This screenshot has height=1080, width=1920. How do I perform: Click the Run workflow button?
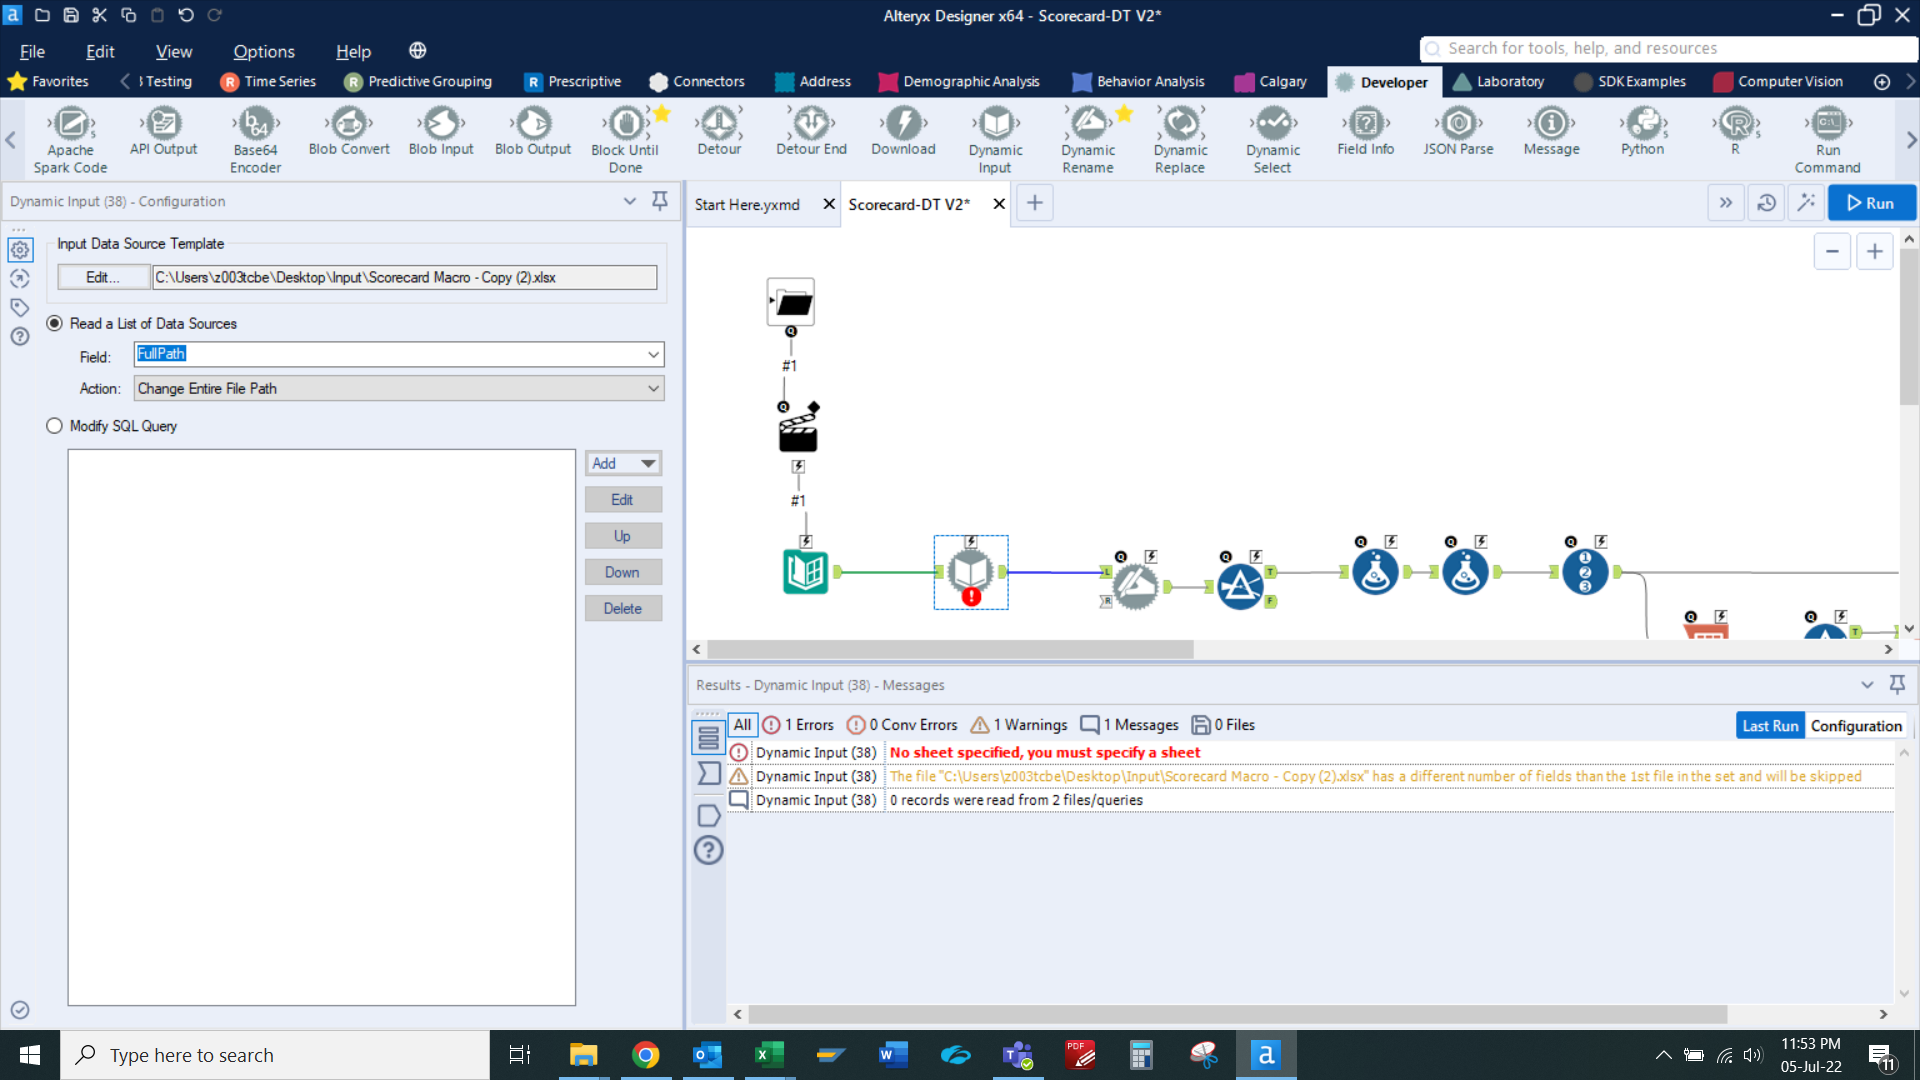coord(1871,203)
